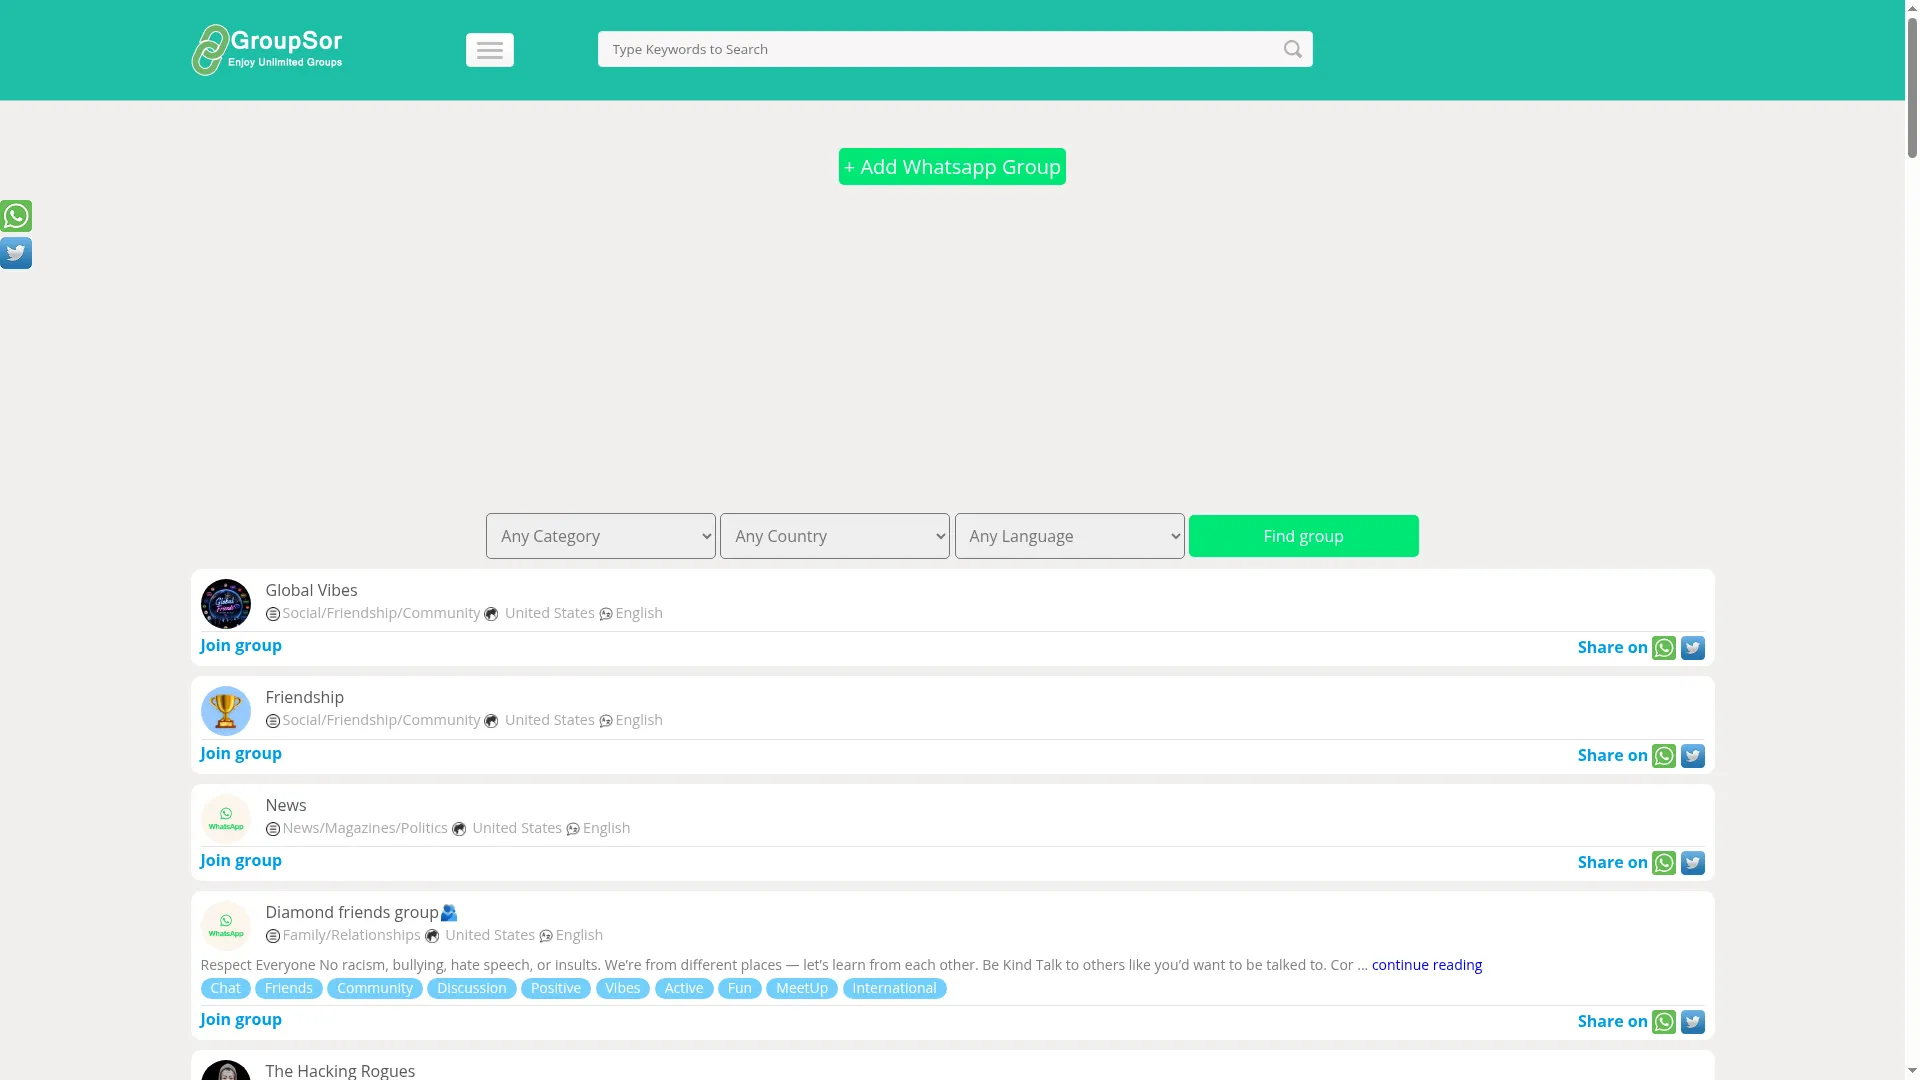The image size is (1920, 1080).
Task: Expand the Any Category dropdown
Action: click(x=601, y=536)
